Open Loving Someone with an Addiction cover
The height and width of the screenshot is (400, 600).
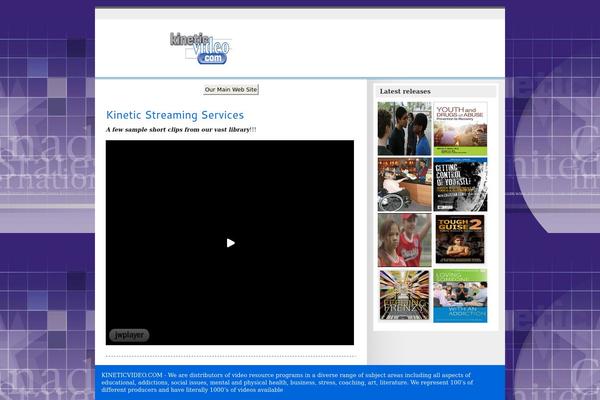point(460,296)
